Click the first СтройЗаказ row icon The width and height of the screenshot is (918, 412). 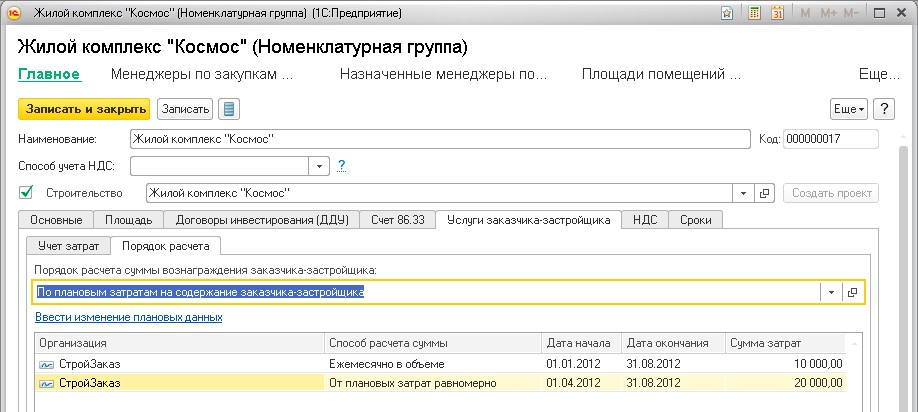tap(45, 364)
